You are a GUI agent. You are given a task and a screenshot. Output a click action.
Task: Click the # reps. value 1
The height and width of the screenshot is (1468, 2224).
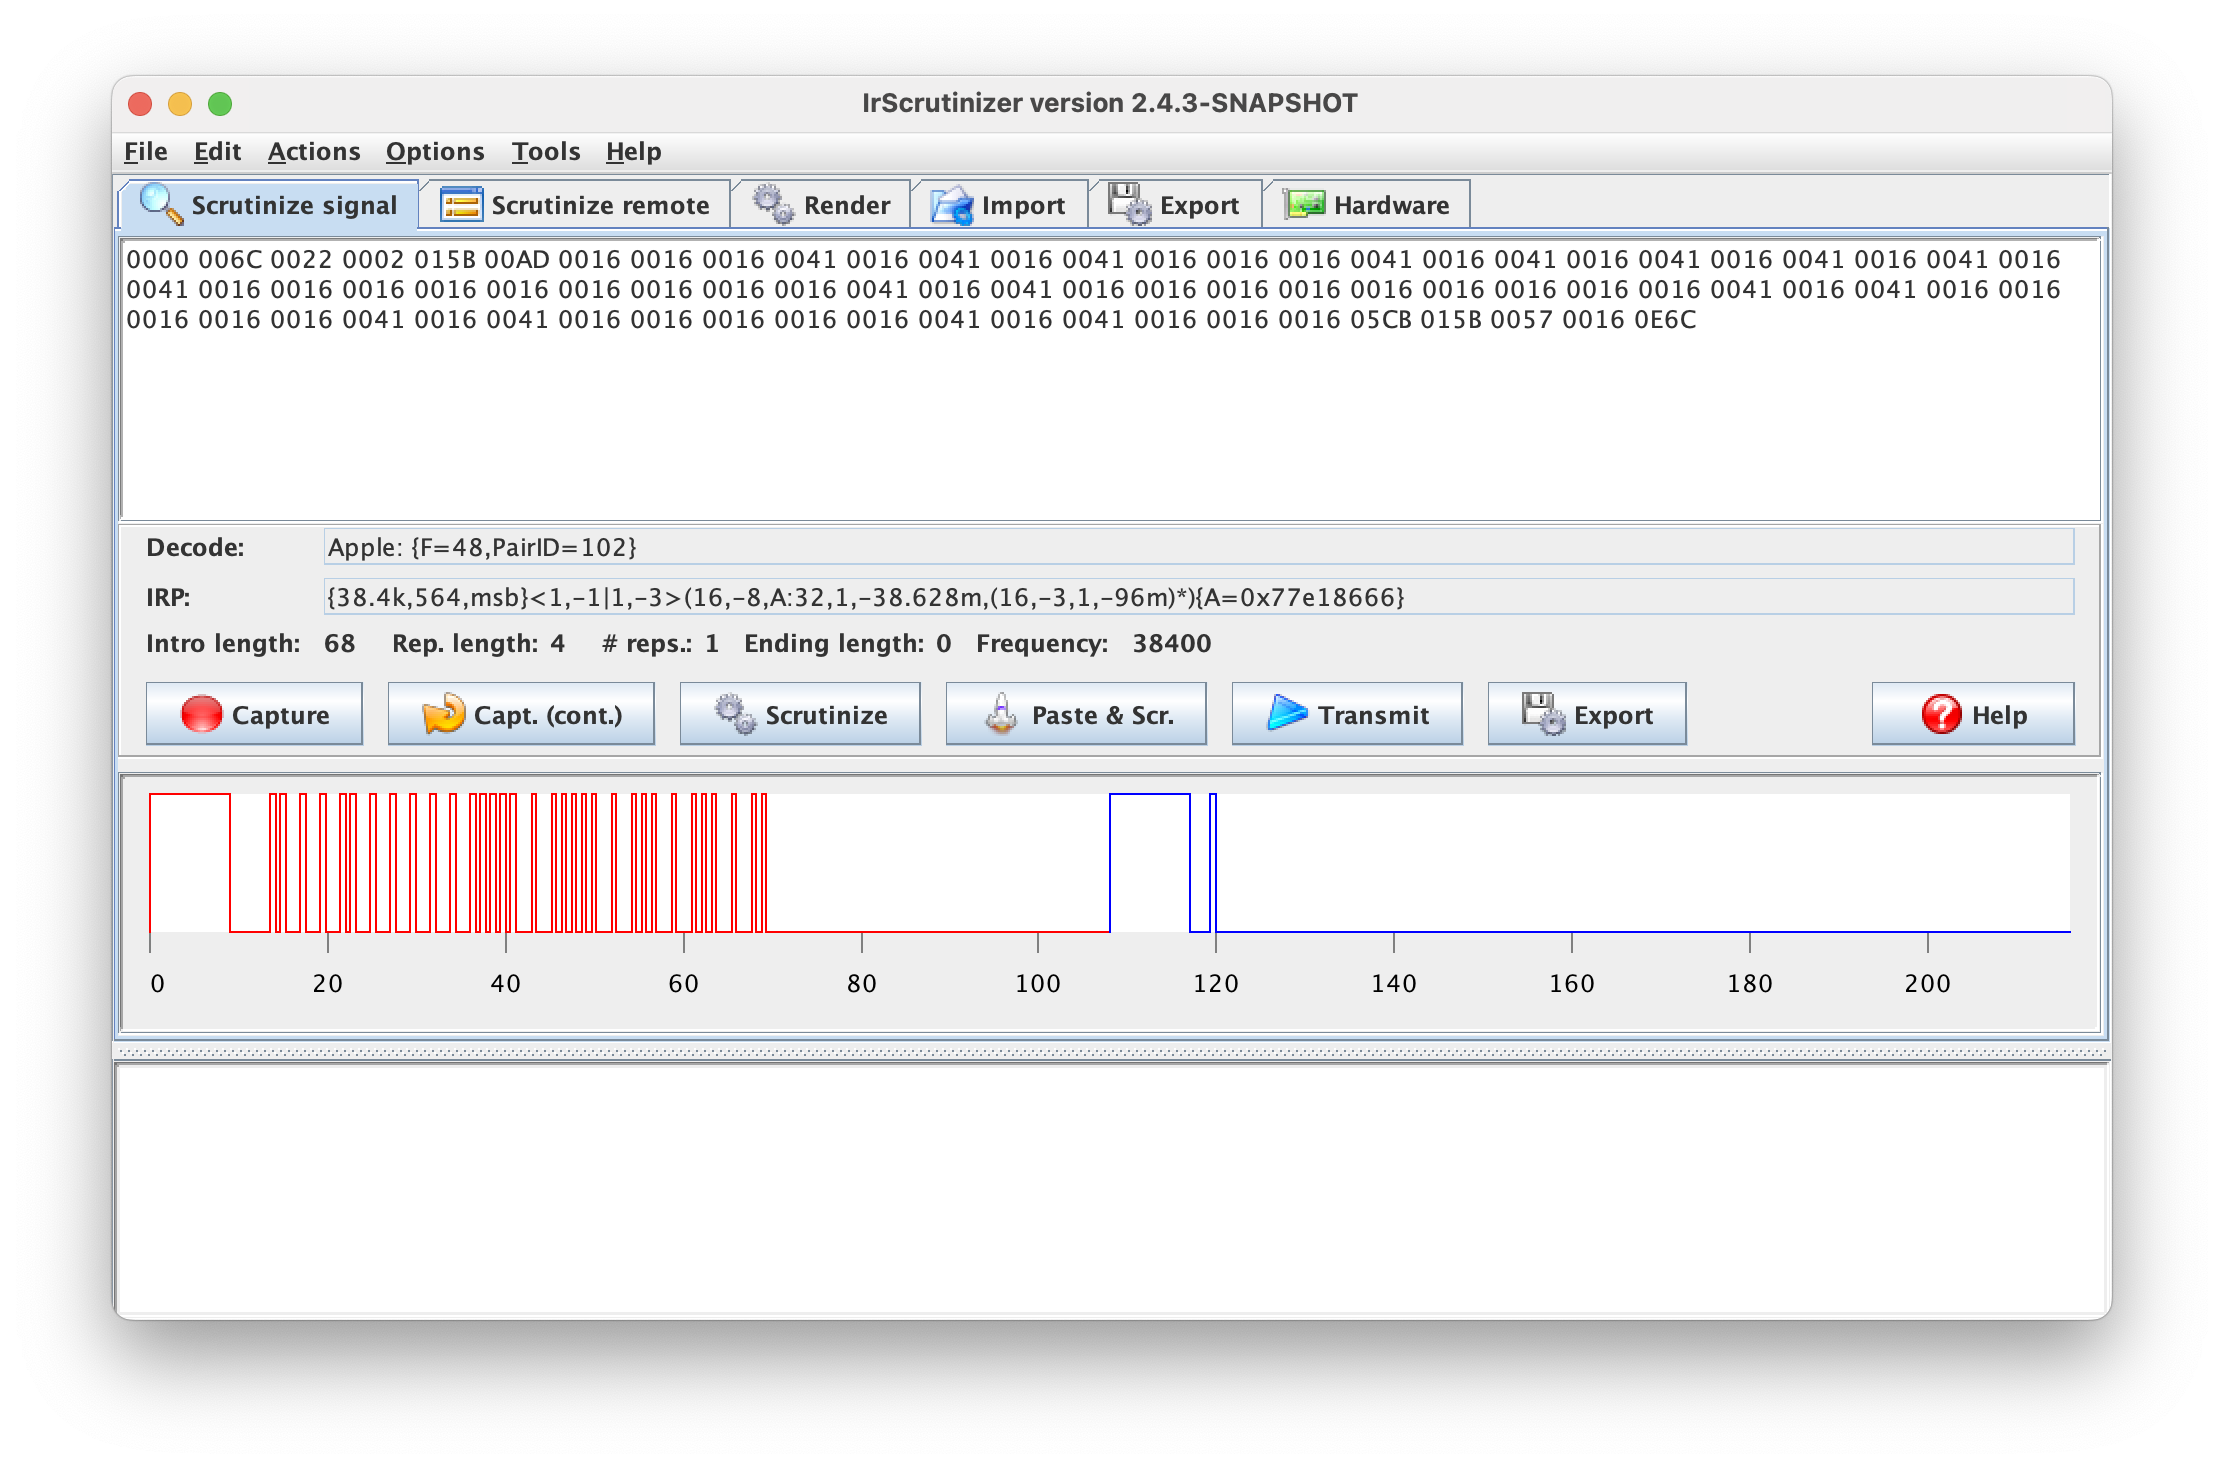[712, 643]
